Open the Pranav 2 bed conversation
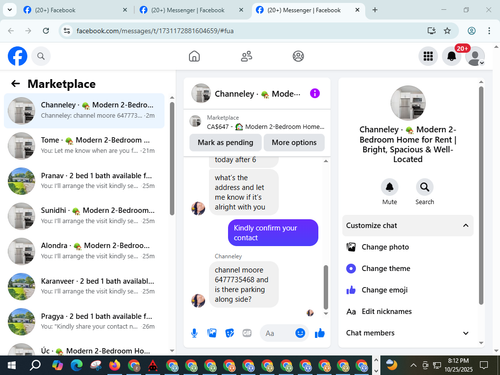Image resolution: width=500 pixels, height=375 pixels. (x=84, y=181)
